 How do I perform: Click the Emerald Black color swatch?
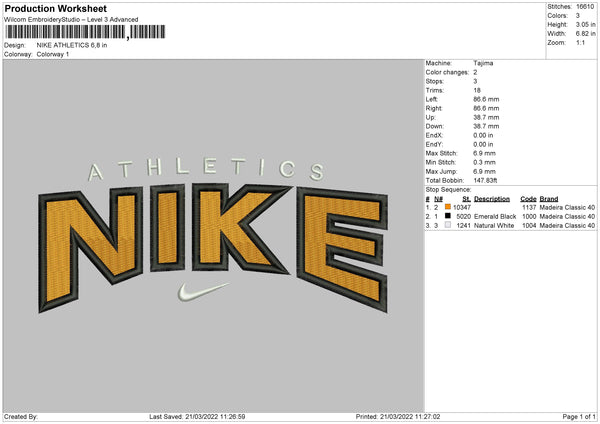point(448,216)
